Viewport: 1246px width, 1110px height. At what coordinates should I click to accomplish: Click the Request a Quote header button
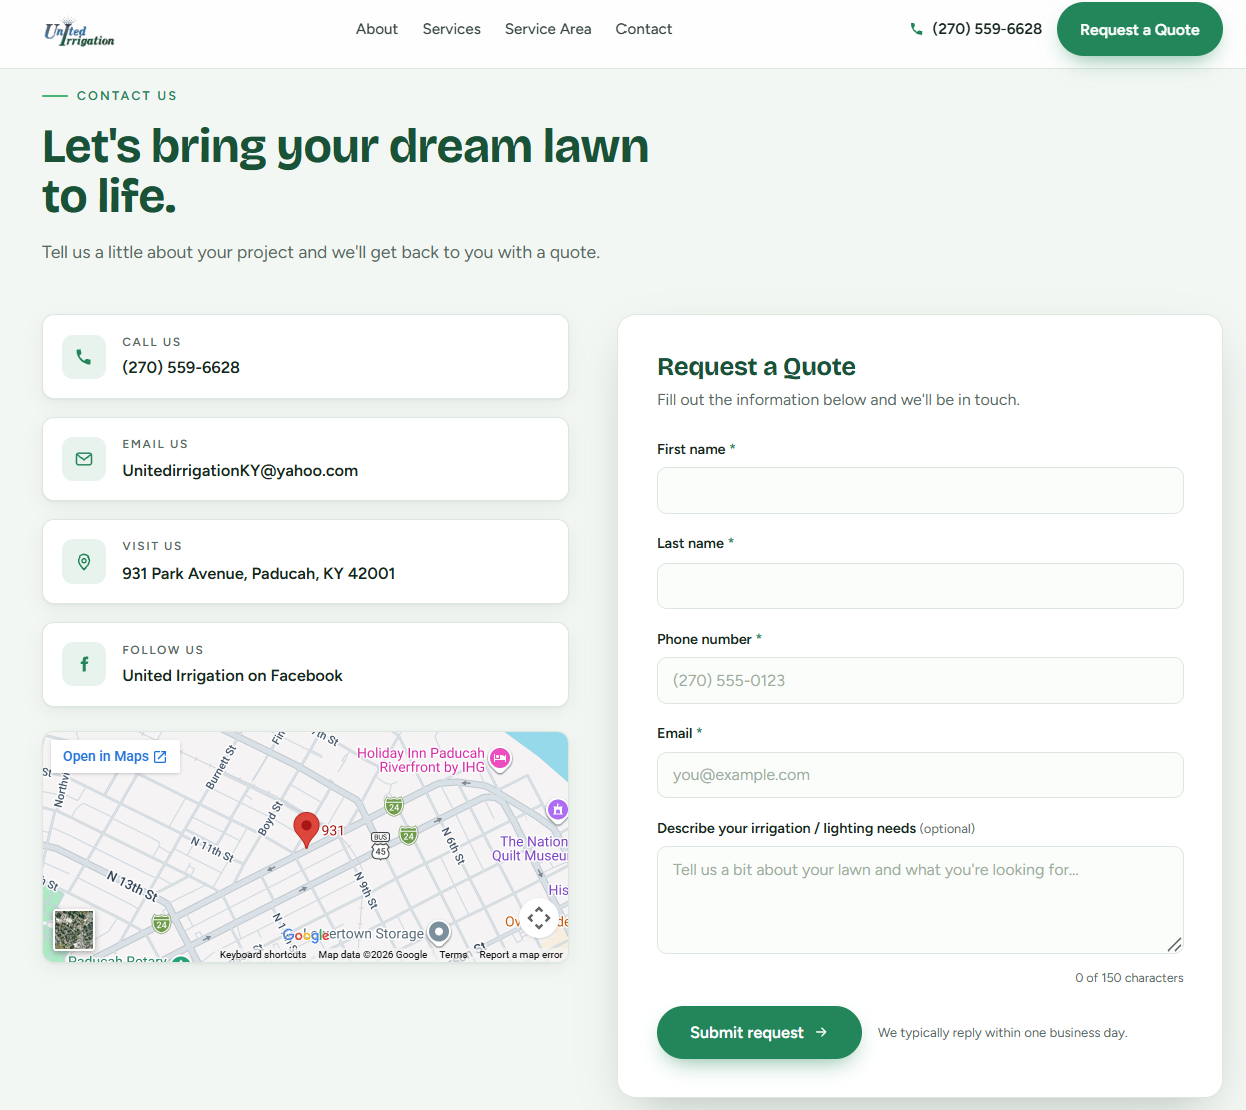[1140, 29]
